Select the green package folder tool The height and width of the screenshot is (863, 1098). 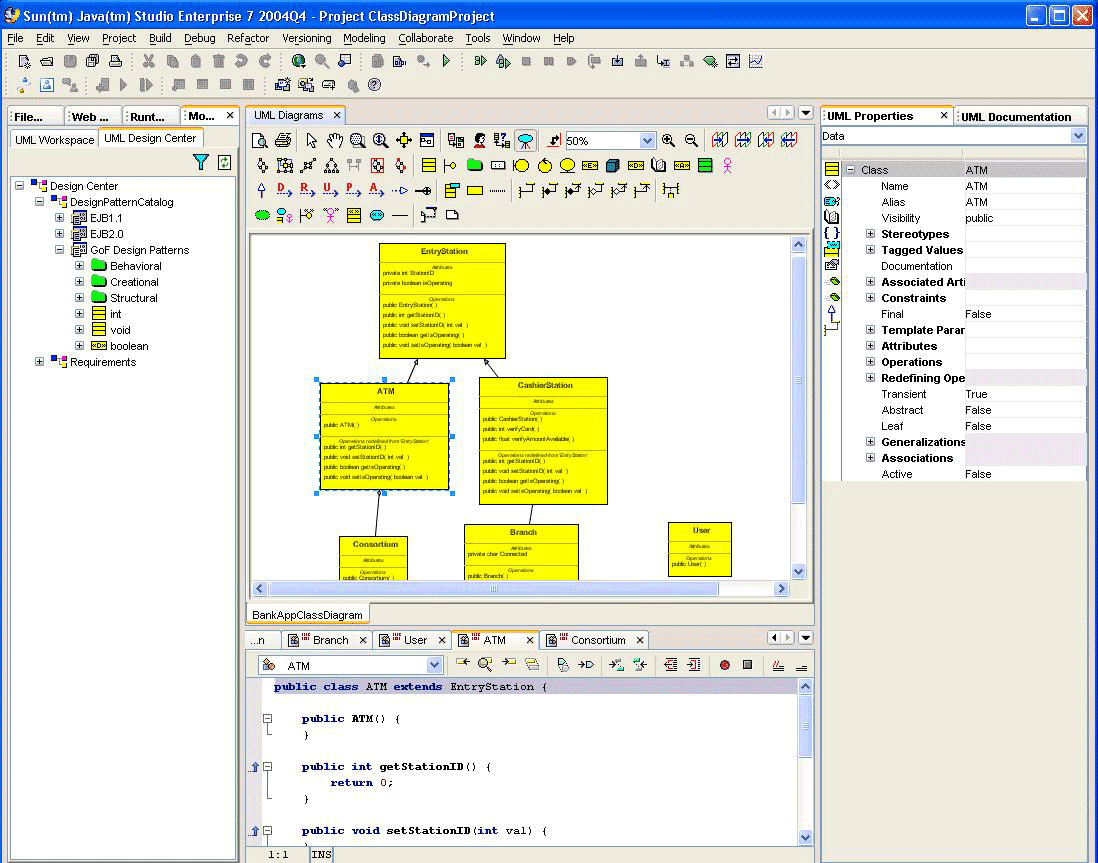(x=475, y=165)
